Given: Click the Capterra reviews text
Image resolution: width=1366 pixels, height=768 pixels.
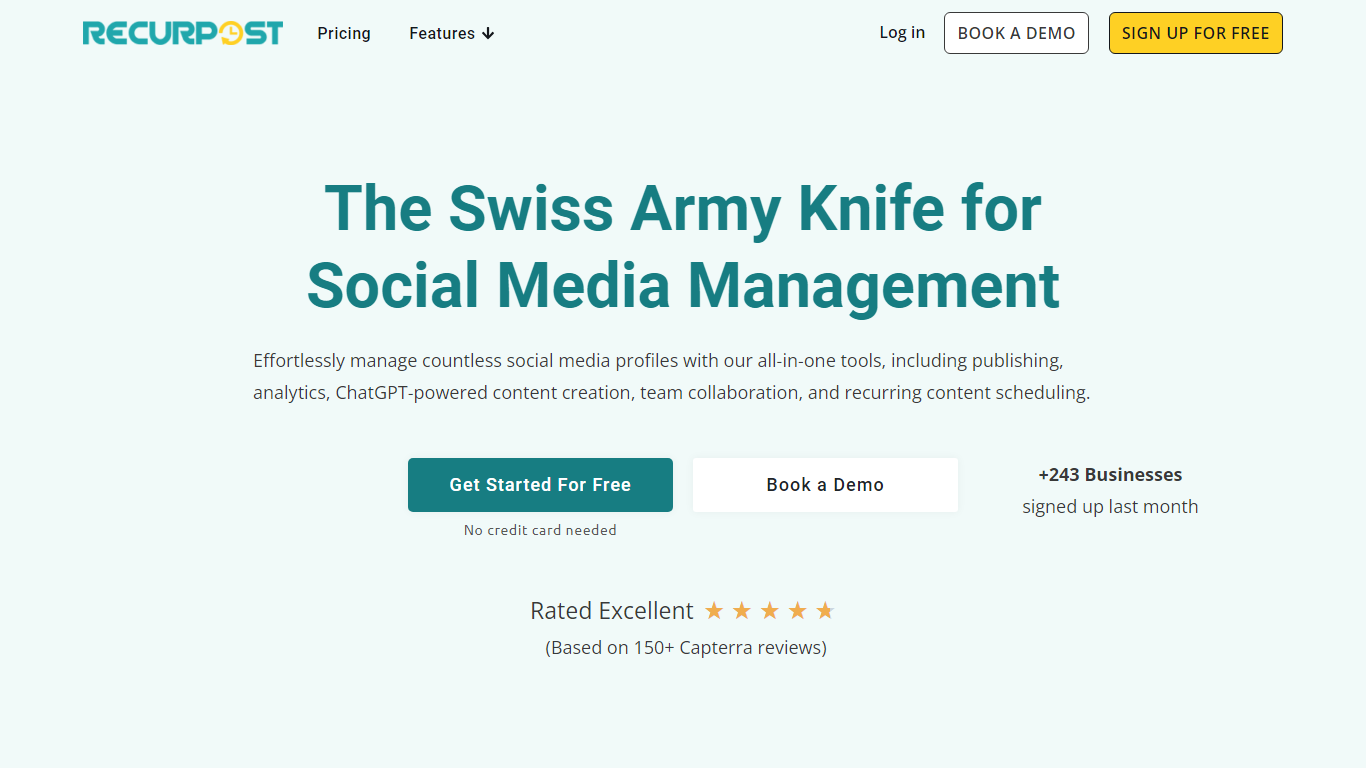Looking at the screenshot, I should [x=686, y=648].
